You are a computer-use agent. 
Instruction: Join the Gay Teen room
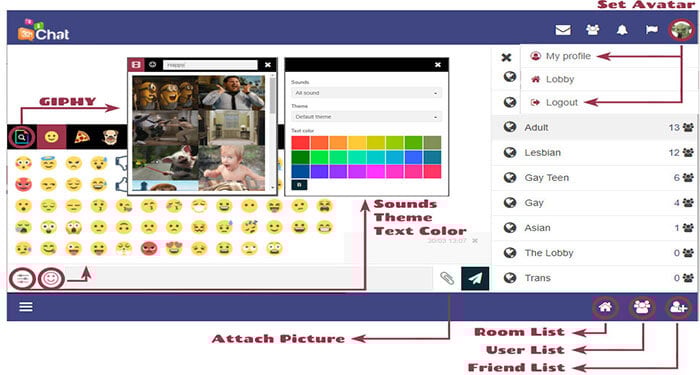tap(594, 178)
